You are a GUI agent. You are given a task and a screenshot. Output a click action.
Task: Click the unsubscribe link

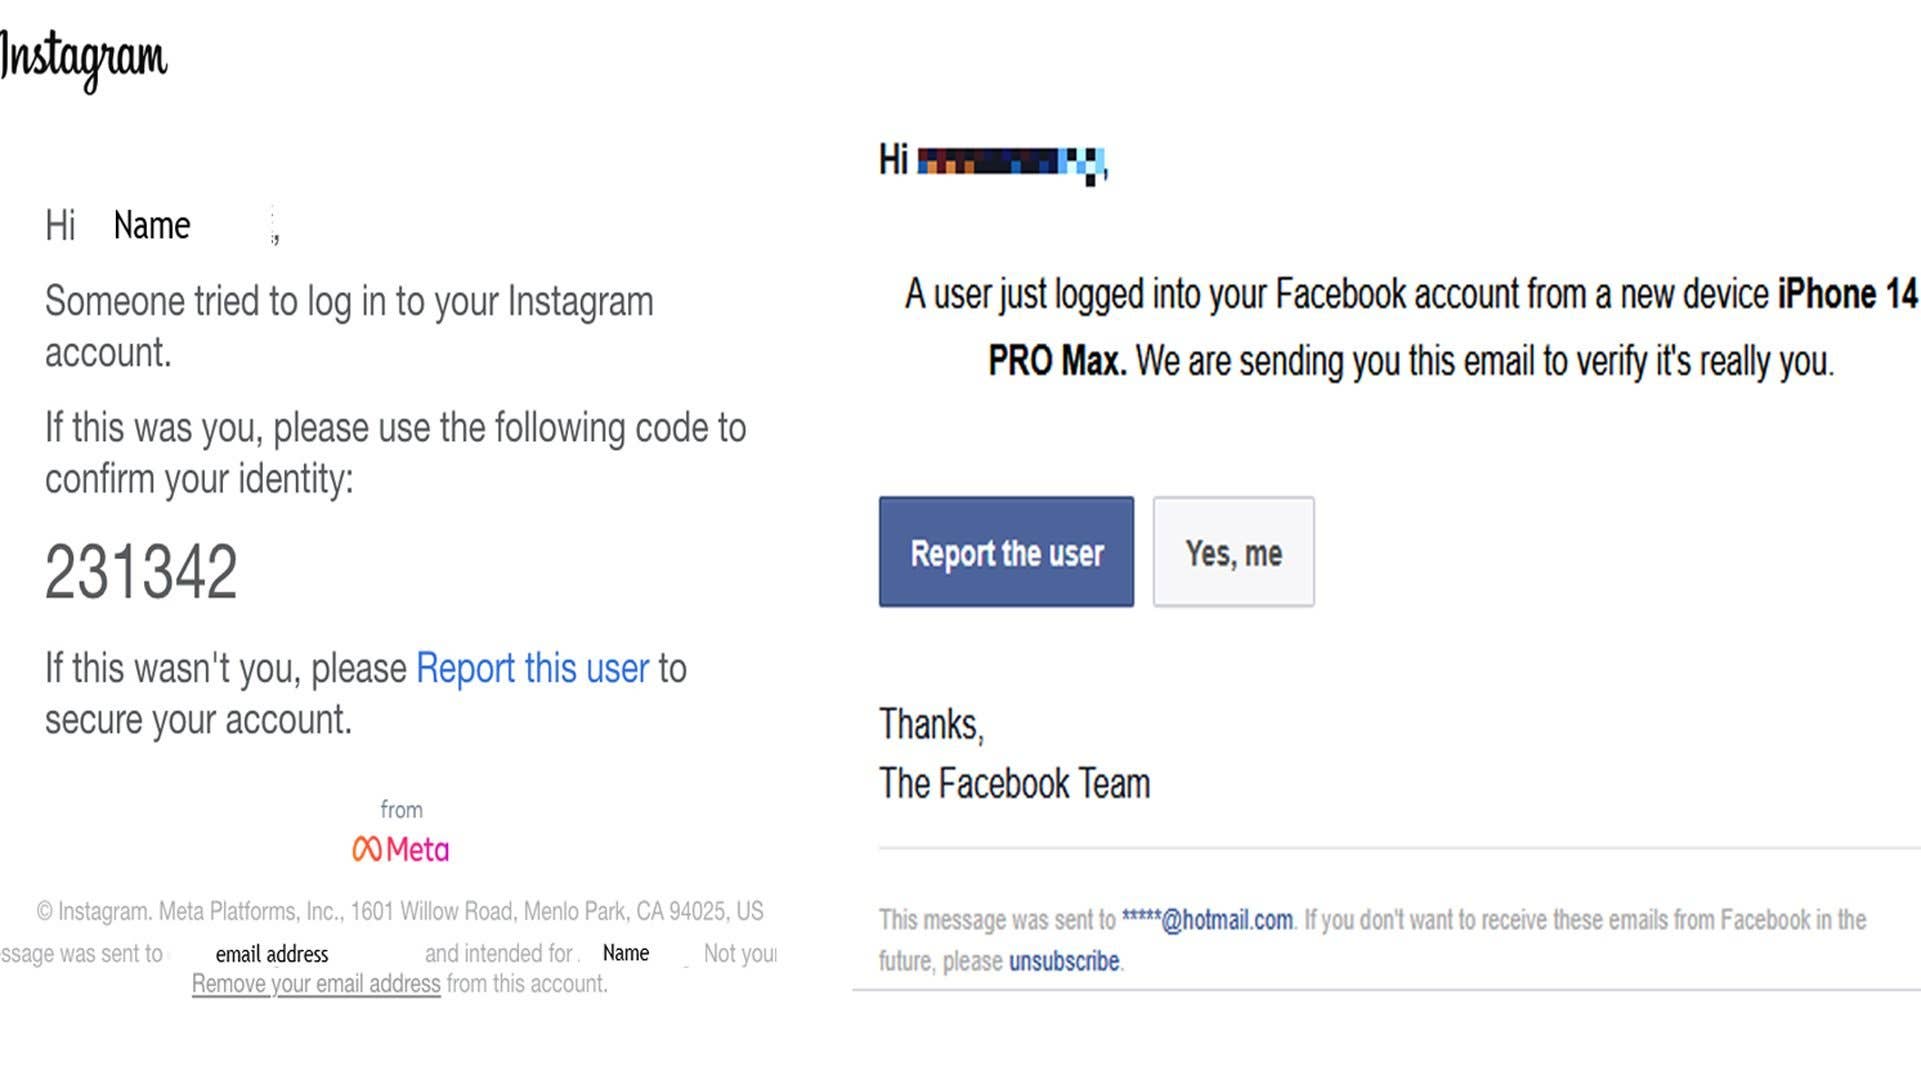1064,961
